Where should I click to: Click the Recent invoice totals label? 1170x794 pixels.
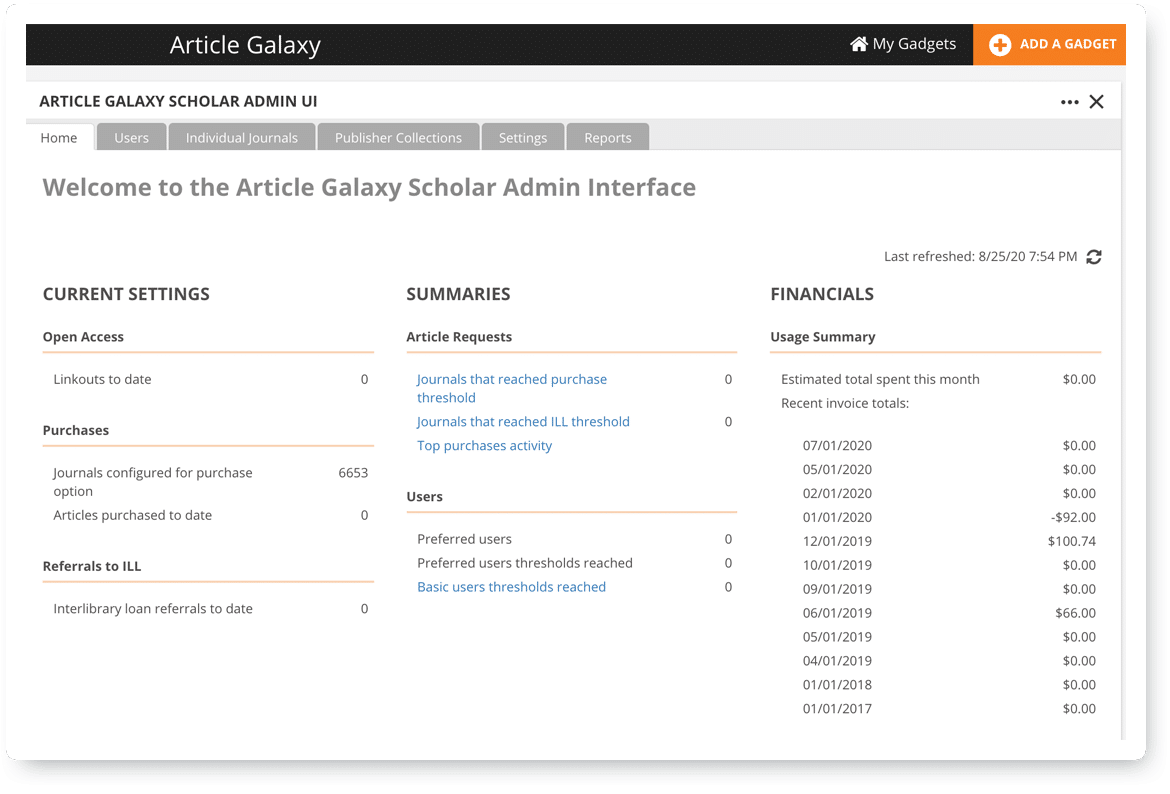click(845, 403)
